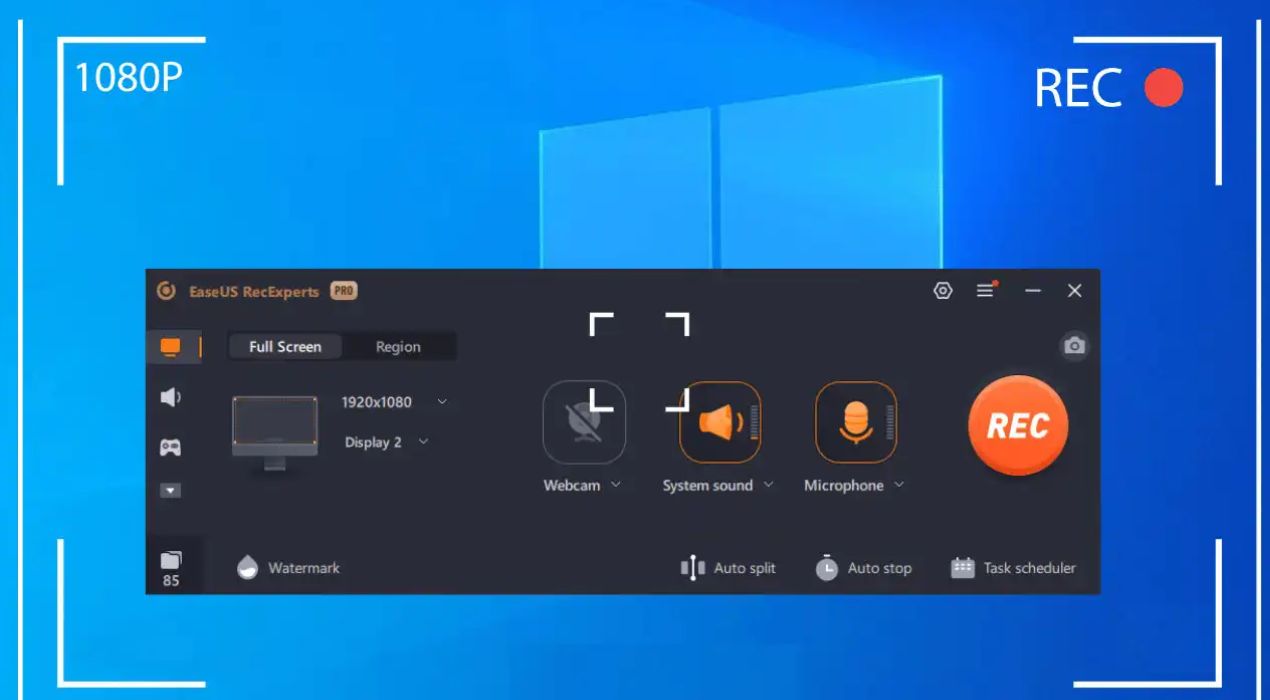
Task: Take a screenshot with camera icon
Action: (1074, 346)
